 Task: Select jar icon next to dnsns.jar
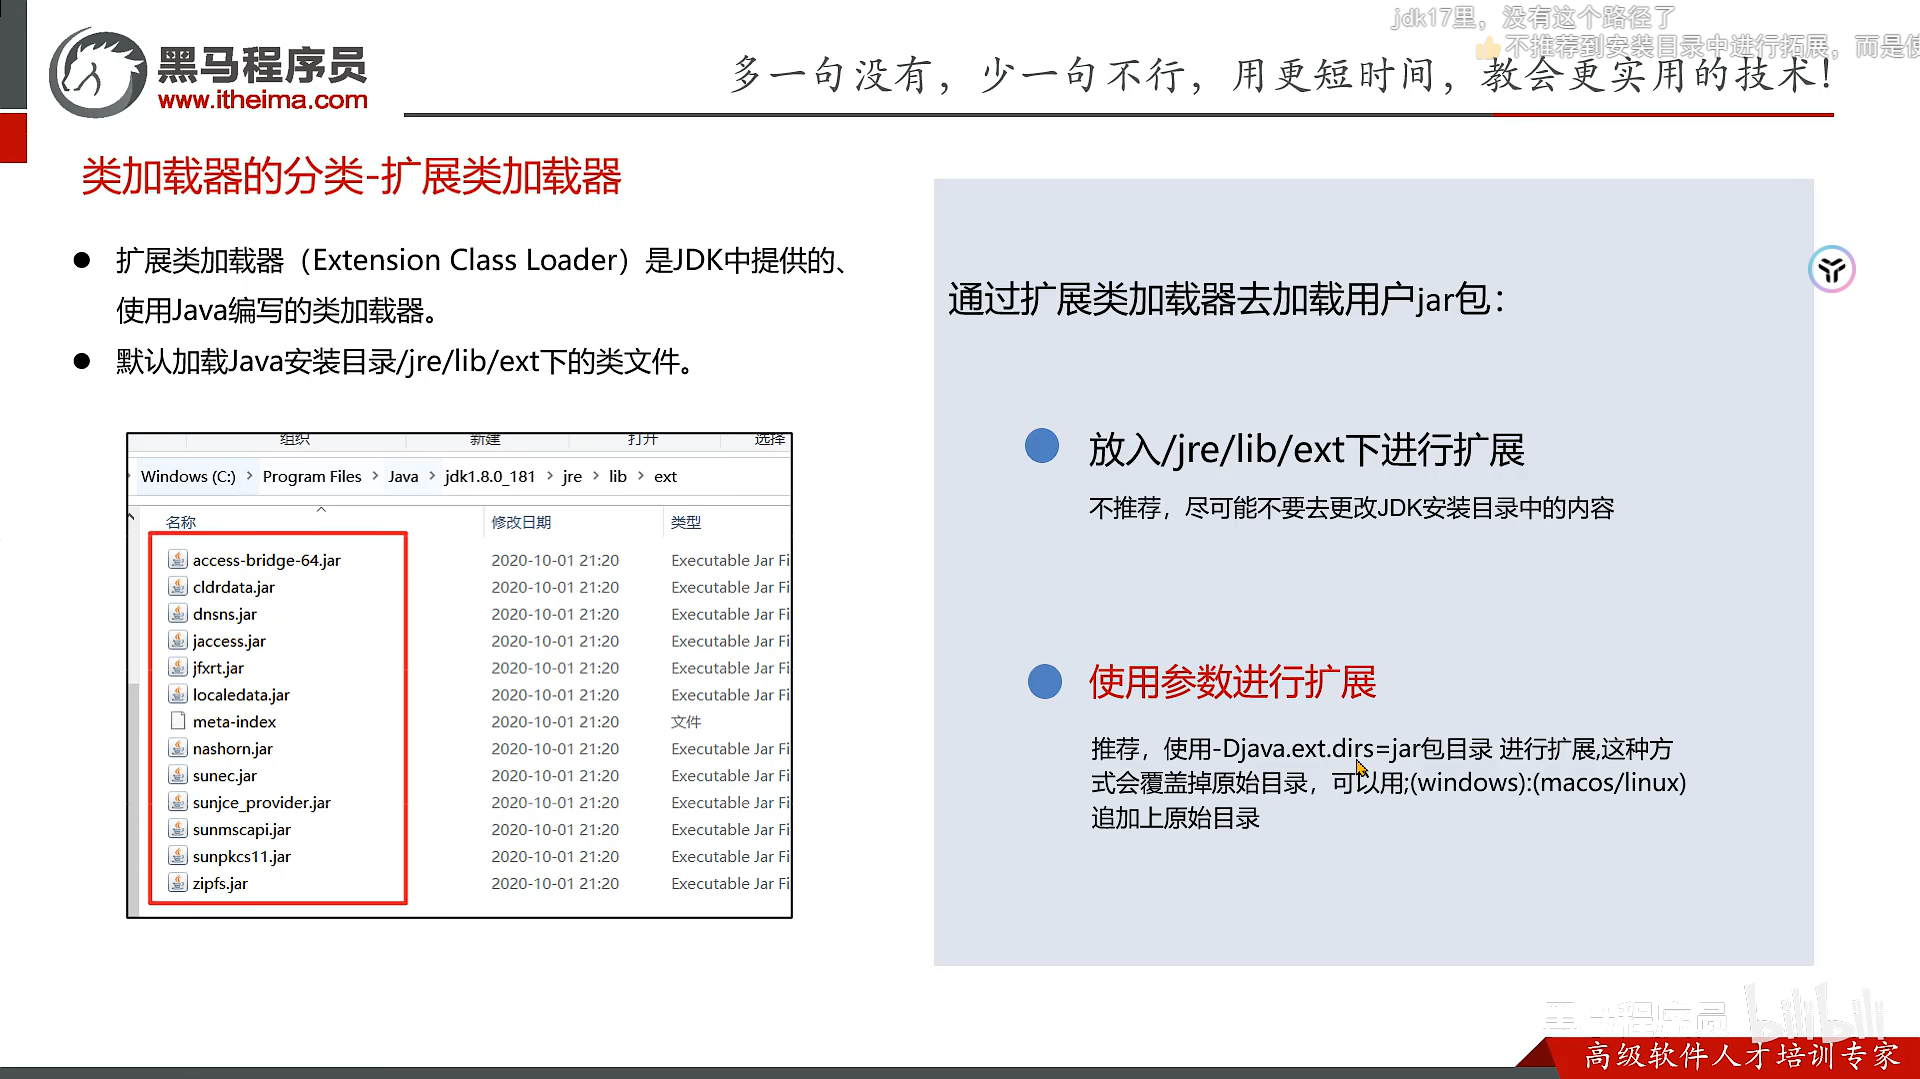pyautogui.click(x=178, y=613)
